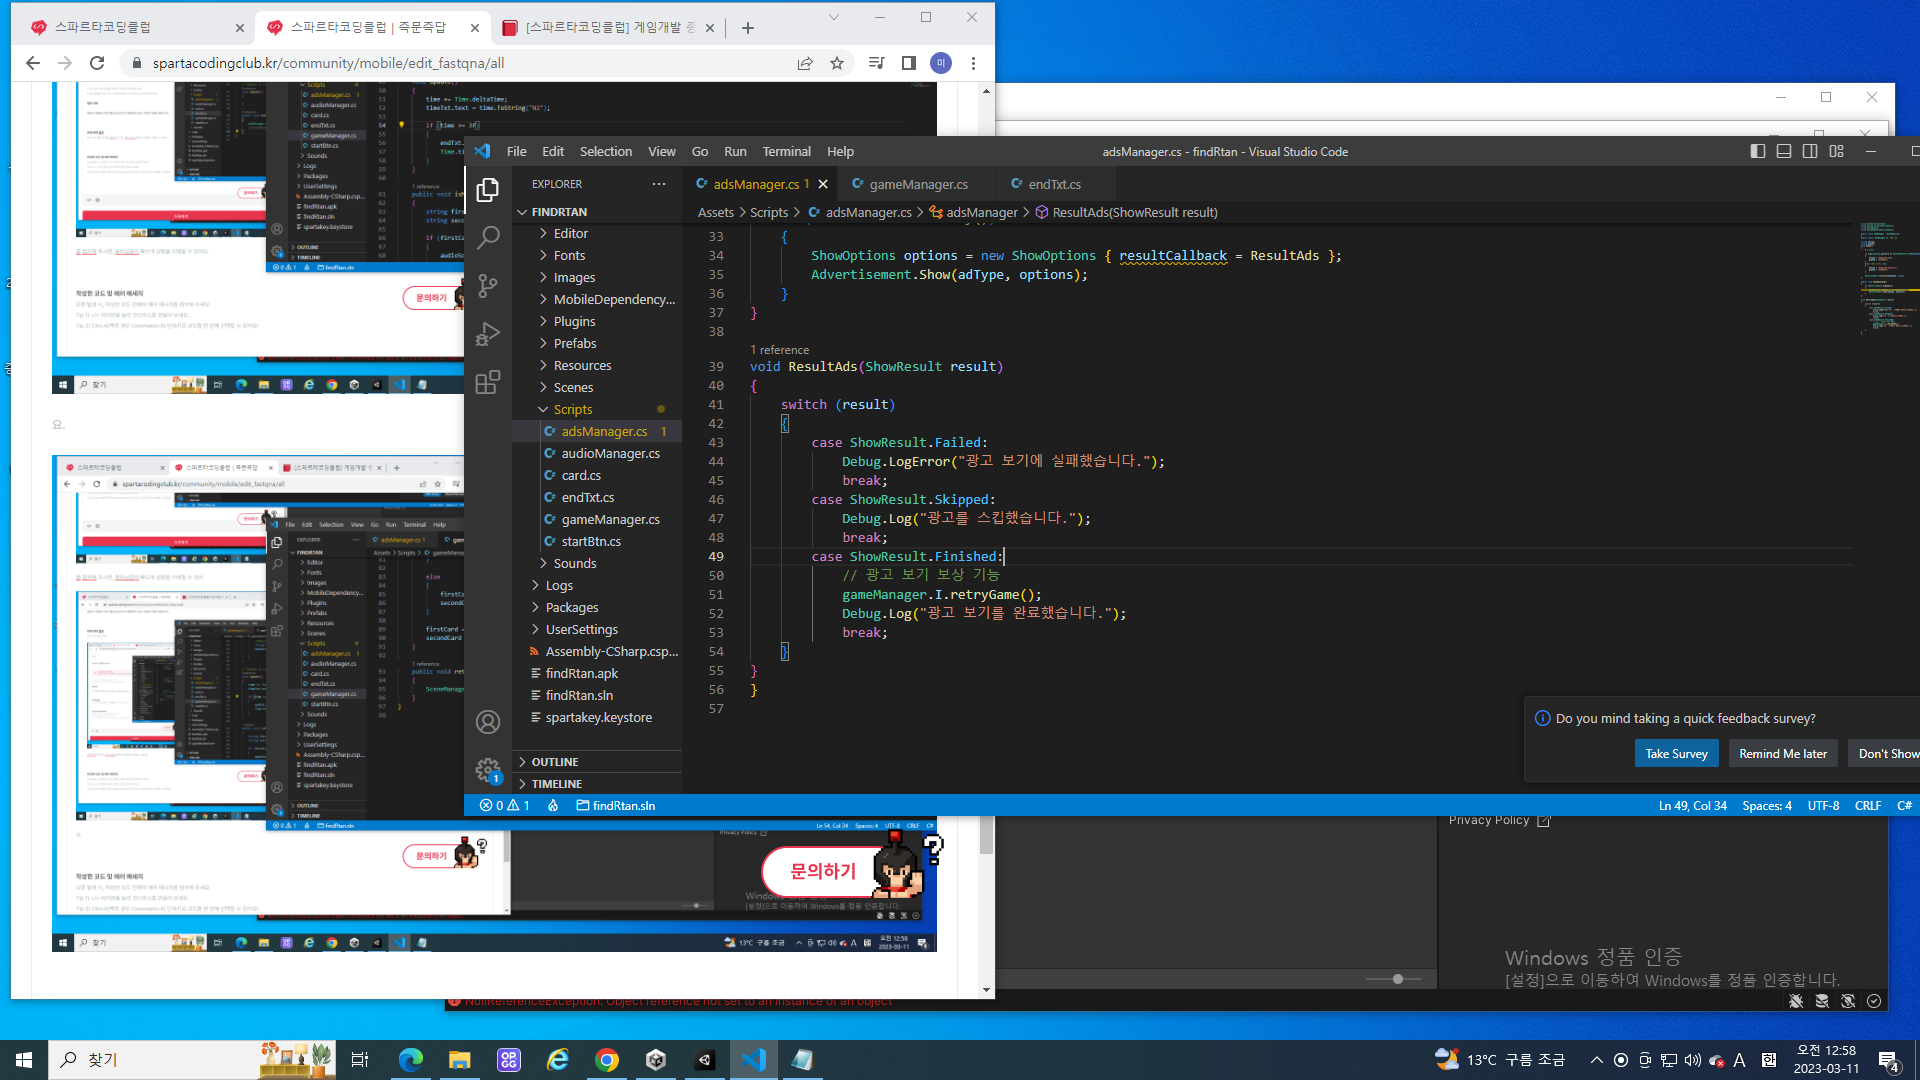Image resolution: width=1920 pixels, height=1080 pixels.
Task: Expand the Prefabs folder
Action: tap(597, 343)
